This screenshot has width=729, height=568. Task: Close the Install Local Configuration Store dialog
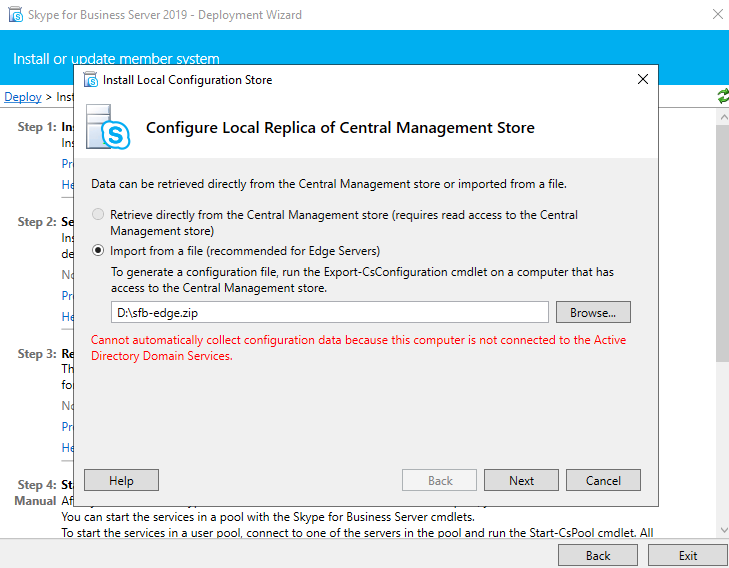[642, 80]
